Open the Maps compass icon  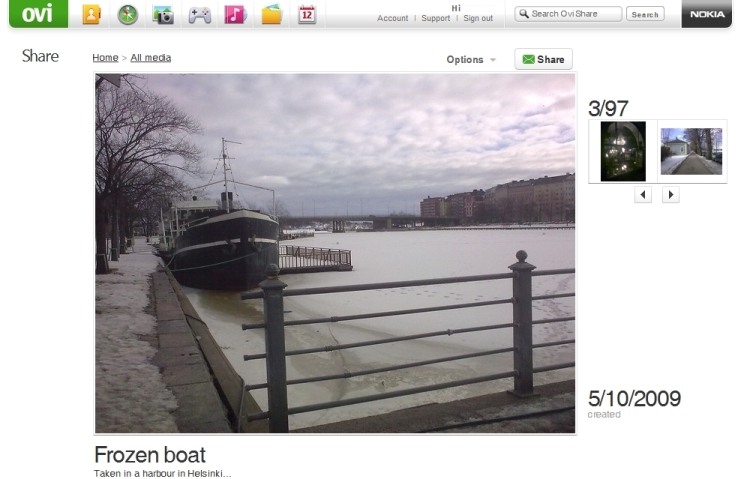[128, 14]
